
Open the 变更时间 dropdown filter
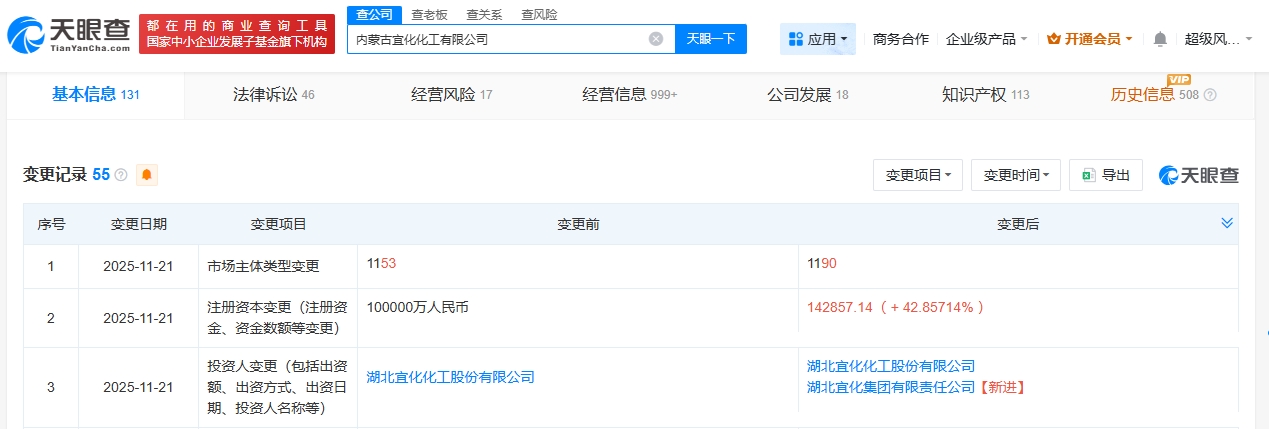pyautogui.click(x=1015, y=175)
